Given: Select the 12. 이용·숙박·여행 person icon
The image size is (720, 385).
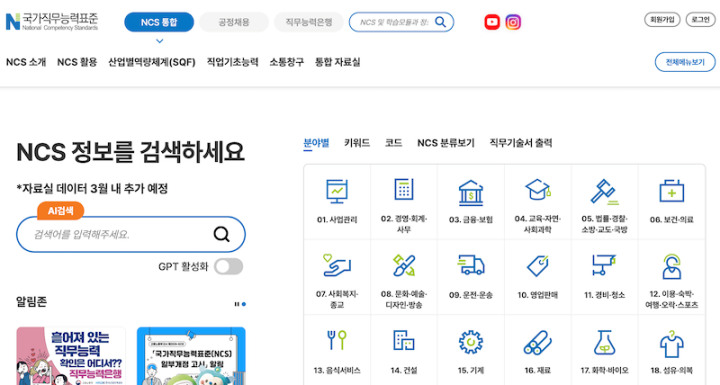Looking at the screenshot, I should pos(671,266).
